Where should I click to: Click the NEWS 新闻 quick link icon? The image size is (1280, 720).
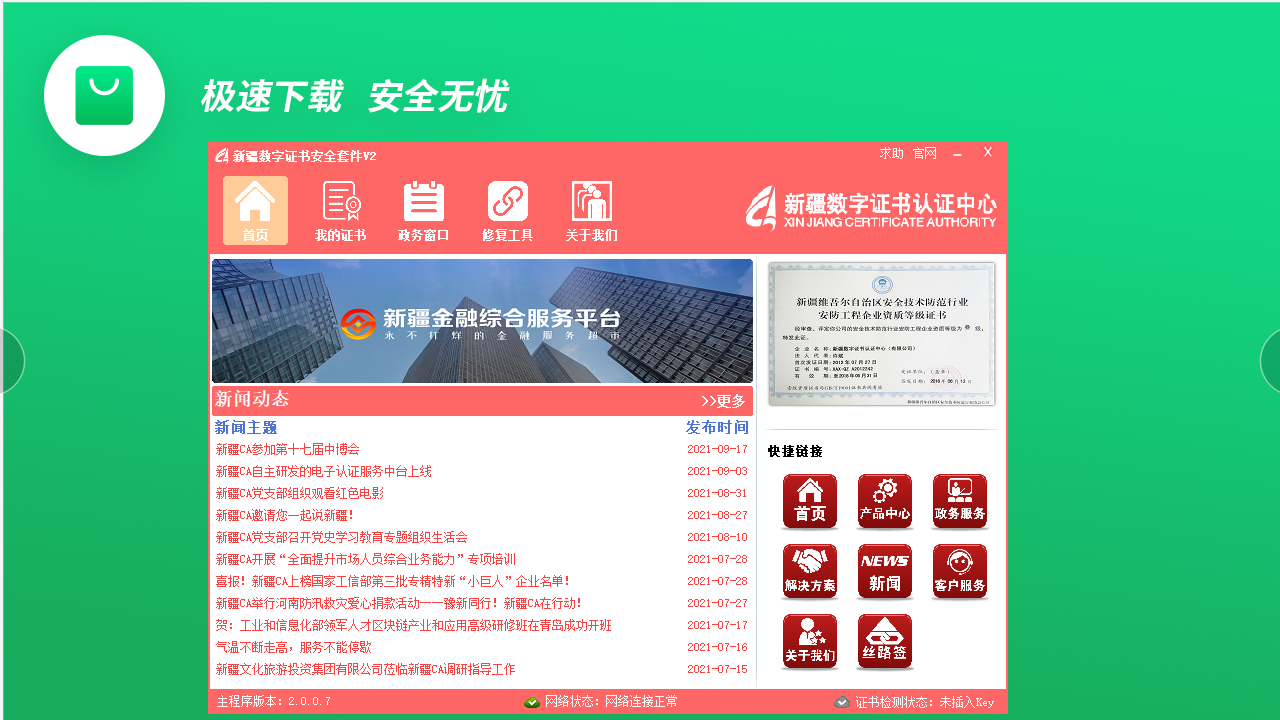(883, 571)
